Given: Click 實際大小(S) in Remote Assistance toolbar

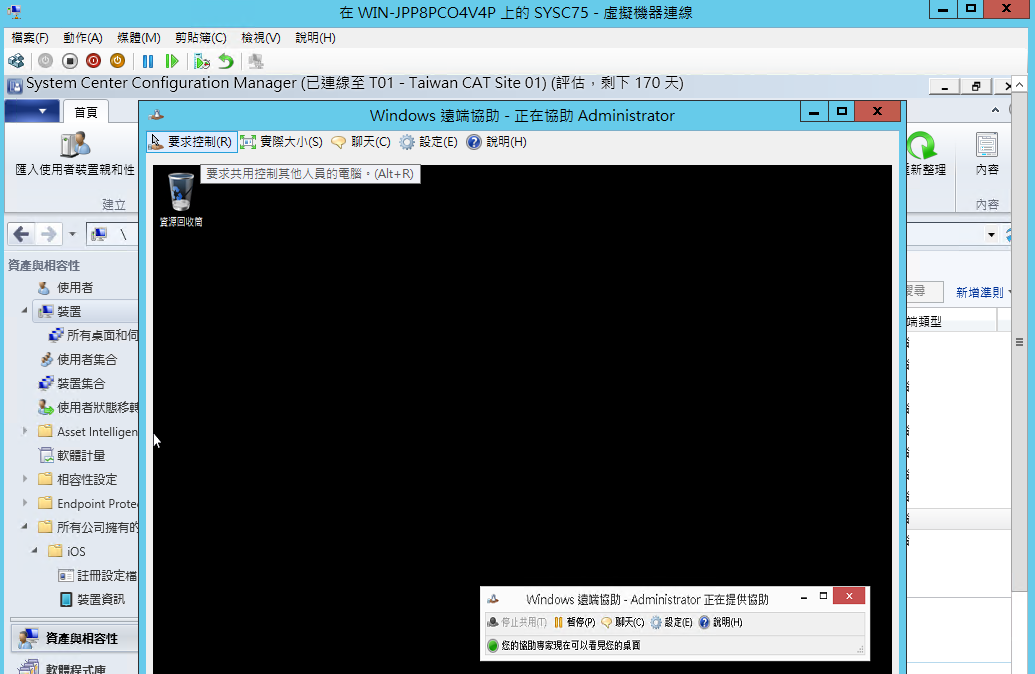Looking at the screenshot, I should click(281, 142).
